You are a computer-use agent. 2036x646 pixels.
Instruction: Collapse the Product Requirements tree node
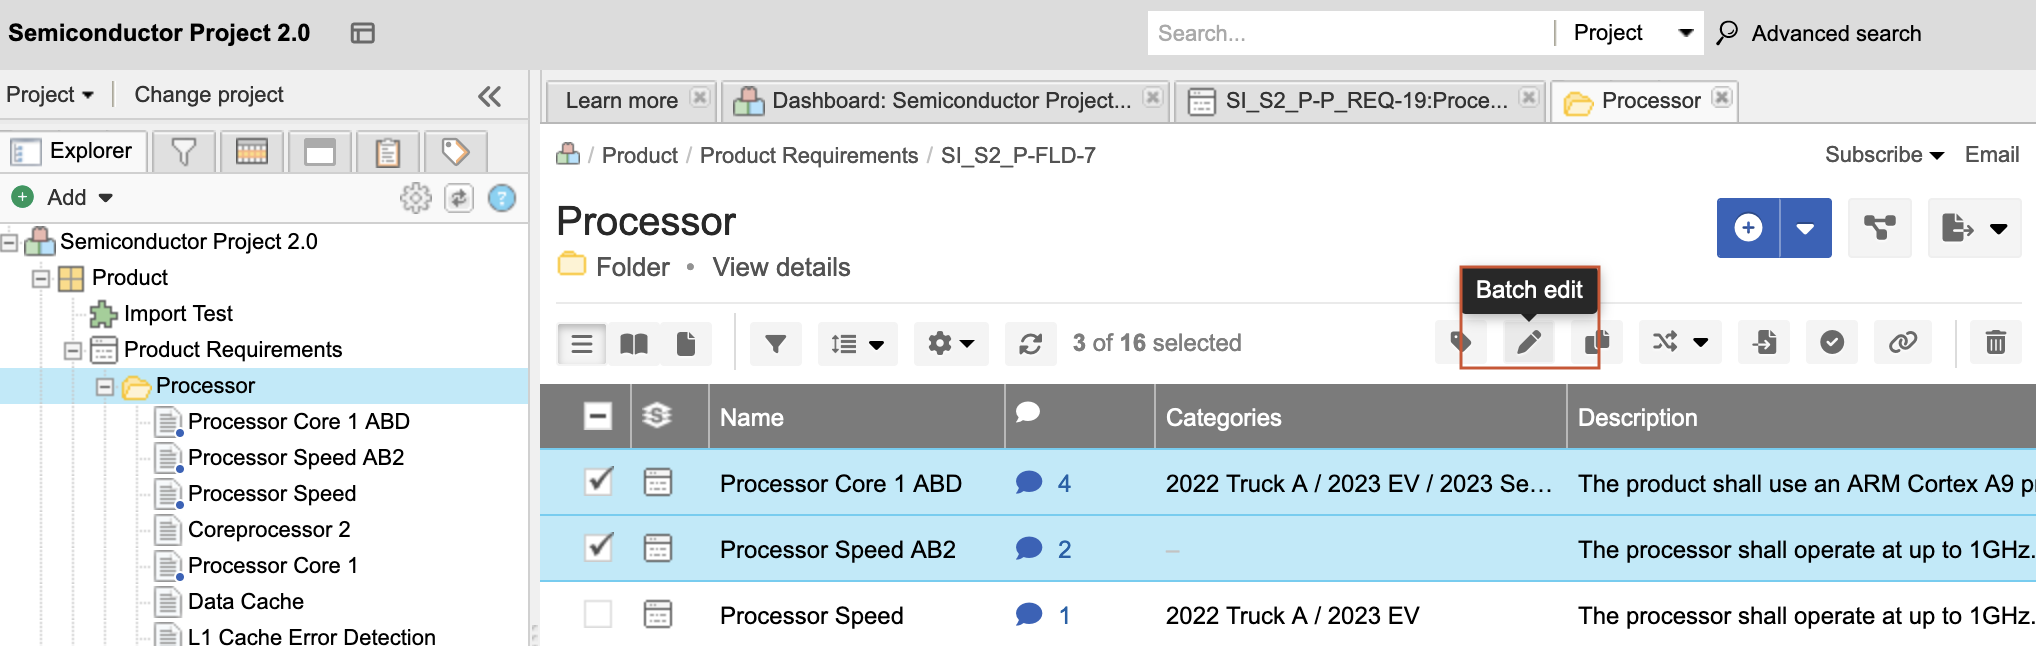click(x=73, y=350)
